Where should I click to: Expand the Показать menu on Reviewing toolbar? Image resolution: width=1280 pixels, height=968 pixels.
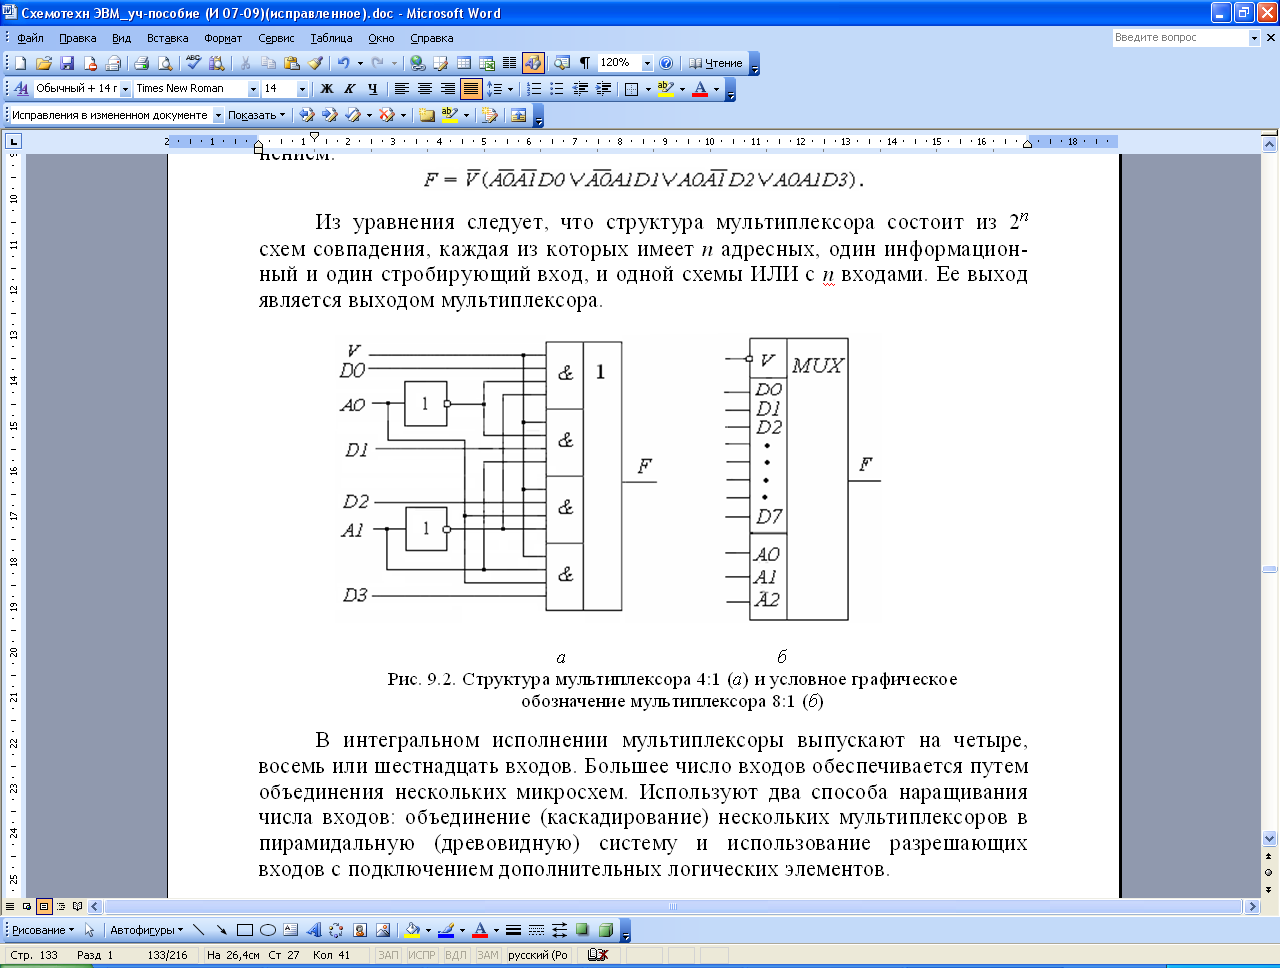[256, 115]
